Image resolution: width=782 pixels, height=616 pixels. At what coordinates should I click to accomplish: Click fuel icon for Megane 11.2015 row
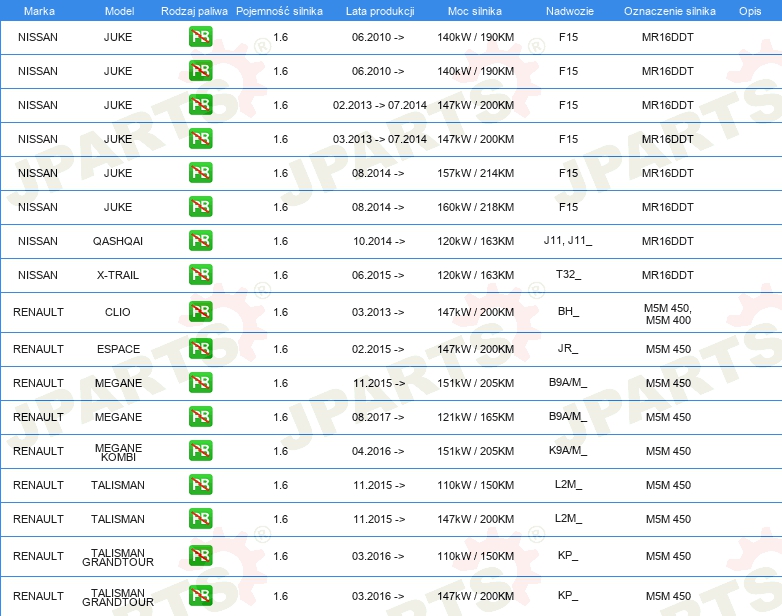click(200, 383)
